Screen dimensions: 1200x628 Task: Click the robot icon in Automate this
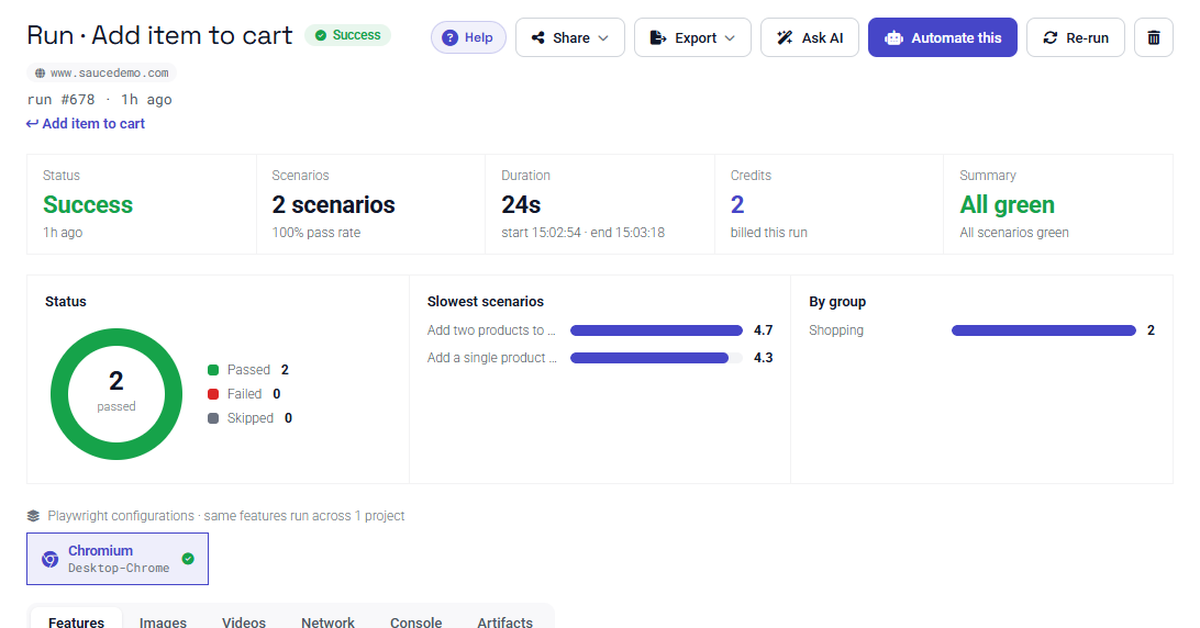click(894, 38)
